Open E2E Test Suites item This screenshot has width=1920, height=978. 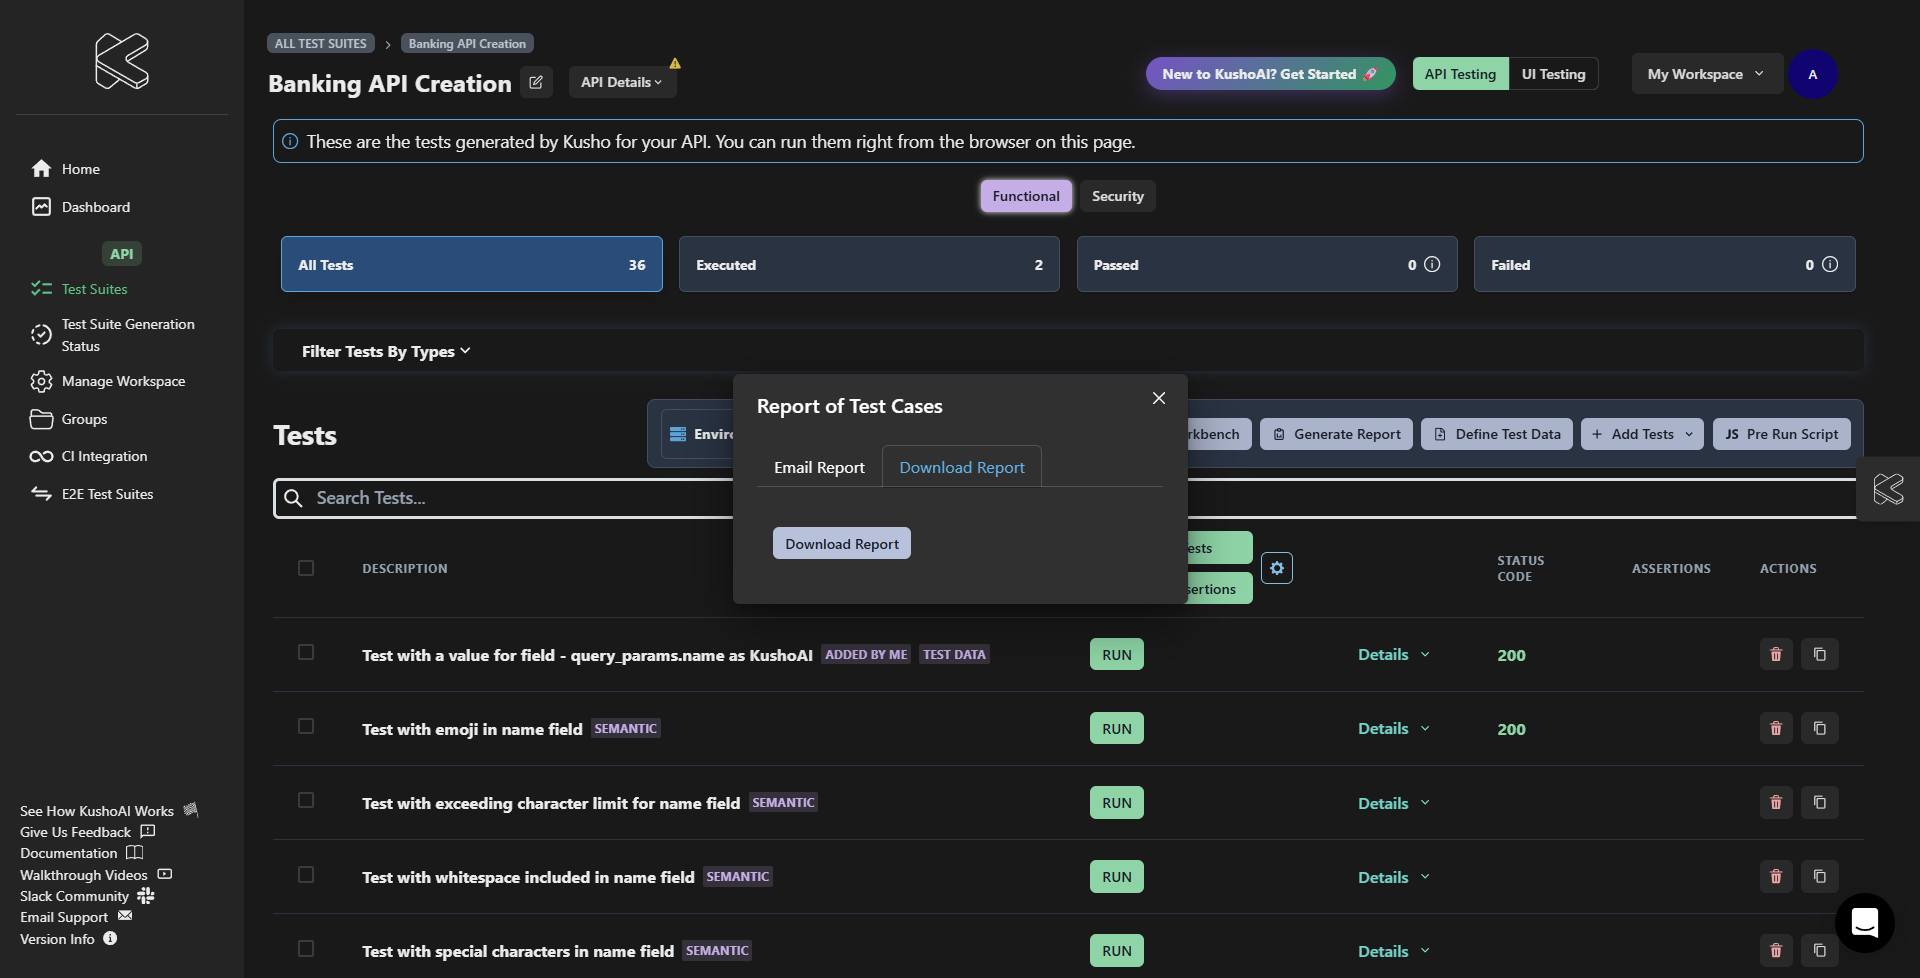coord(92,494)
